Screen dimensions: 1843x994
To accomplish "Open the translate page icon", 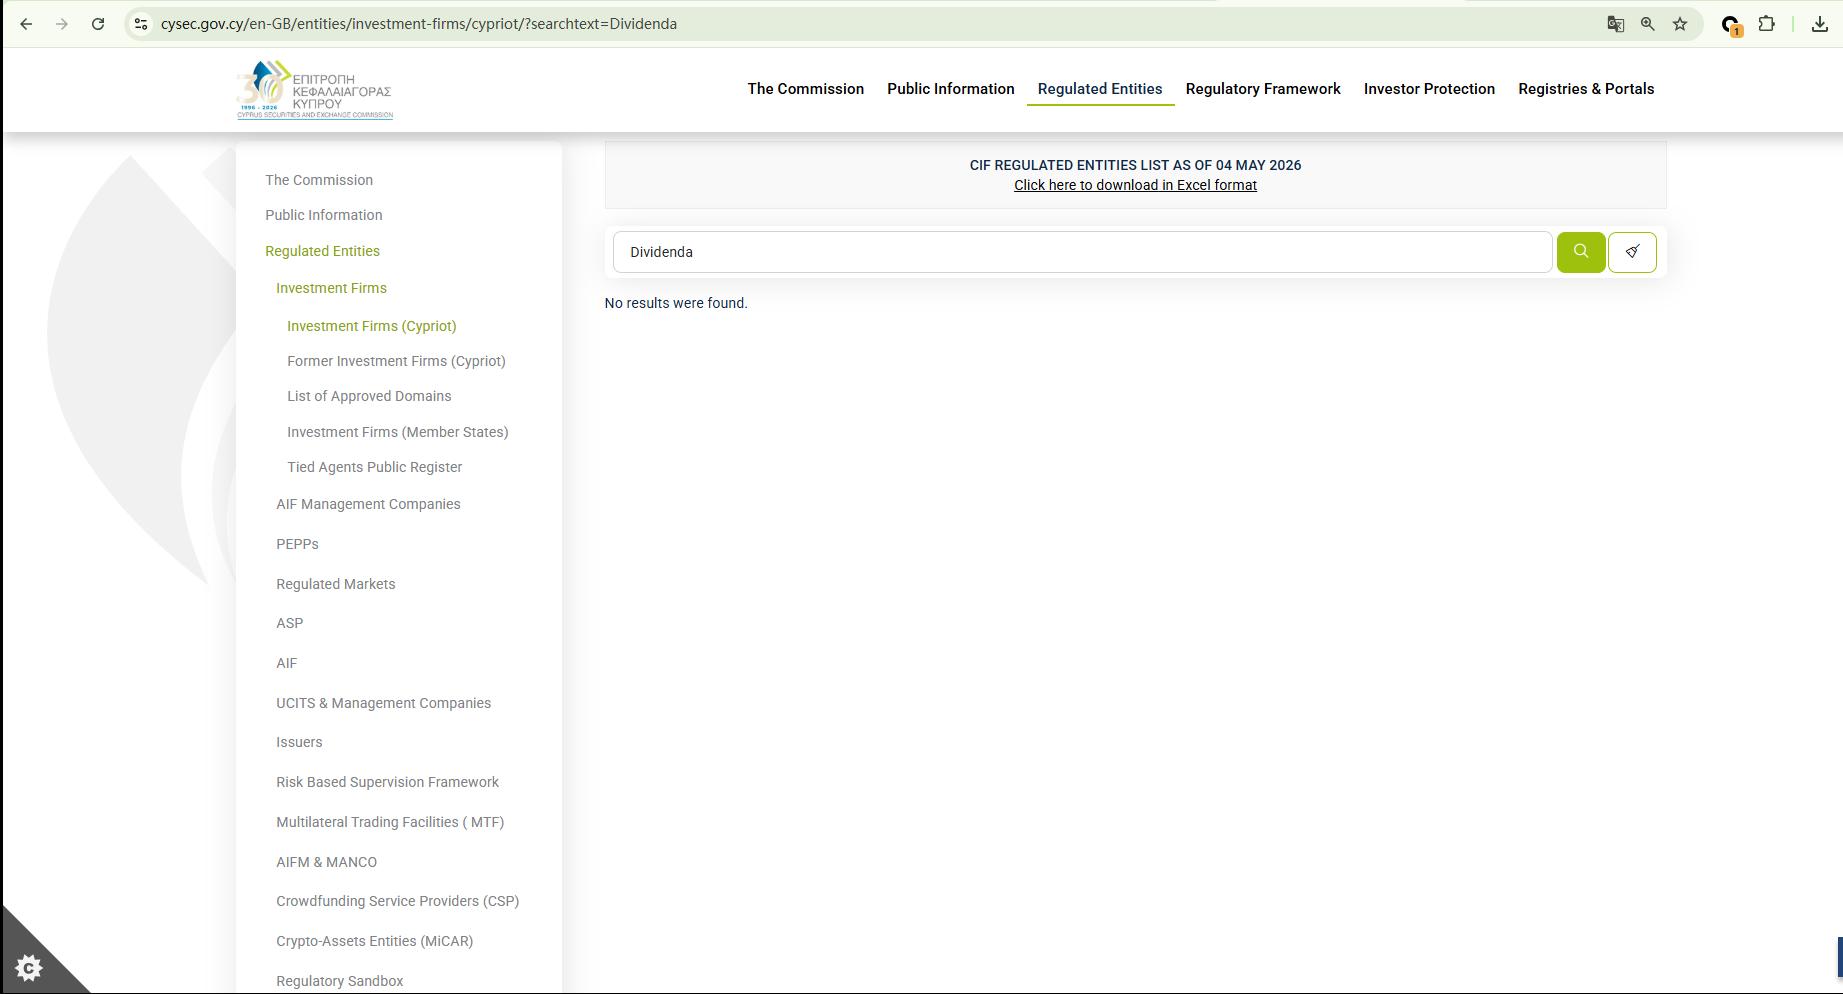I will (x=1615, y=24).
